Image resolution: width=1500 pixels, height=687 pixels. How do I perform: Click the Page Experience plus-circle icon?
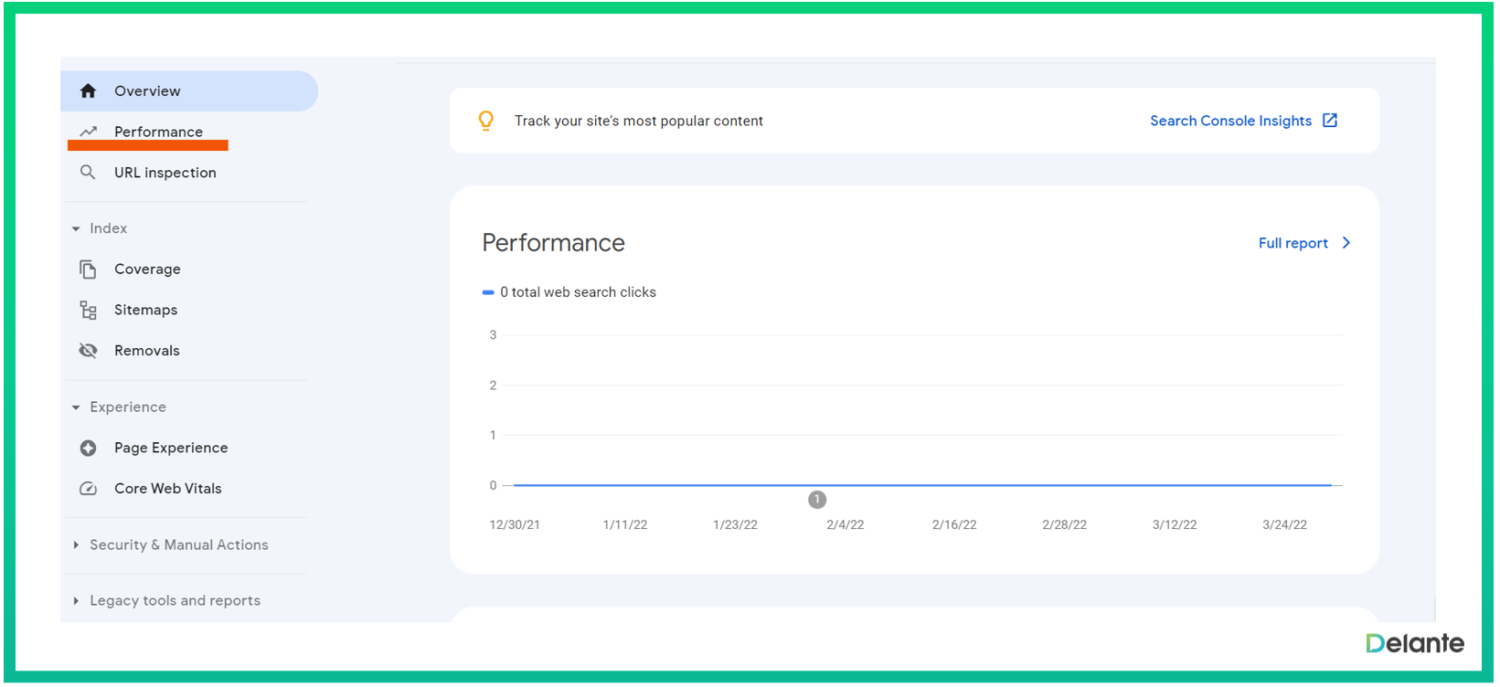88,448
